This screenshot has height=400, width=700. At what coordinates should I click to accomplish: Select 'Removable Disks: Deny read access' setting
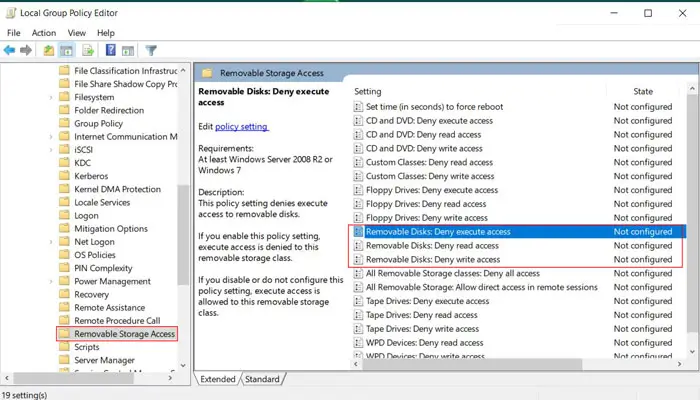pyautogui.click(x=432, y=245)
